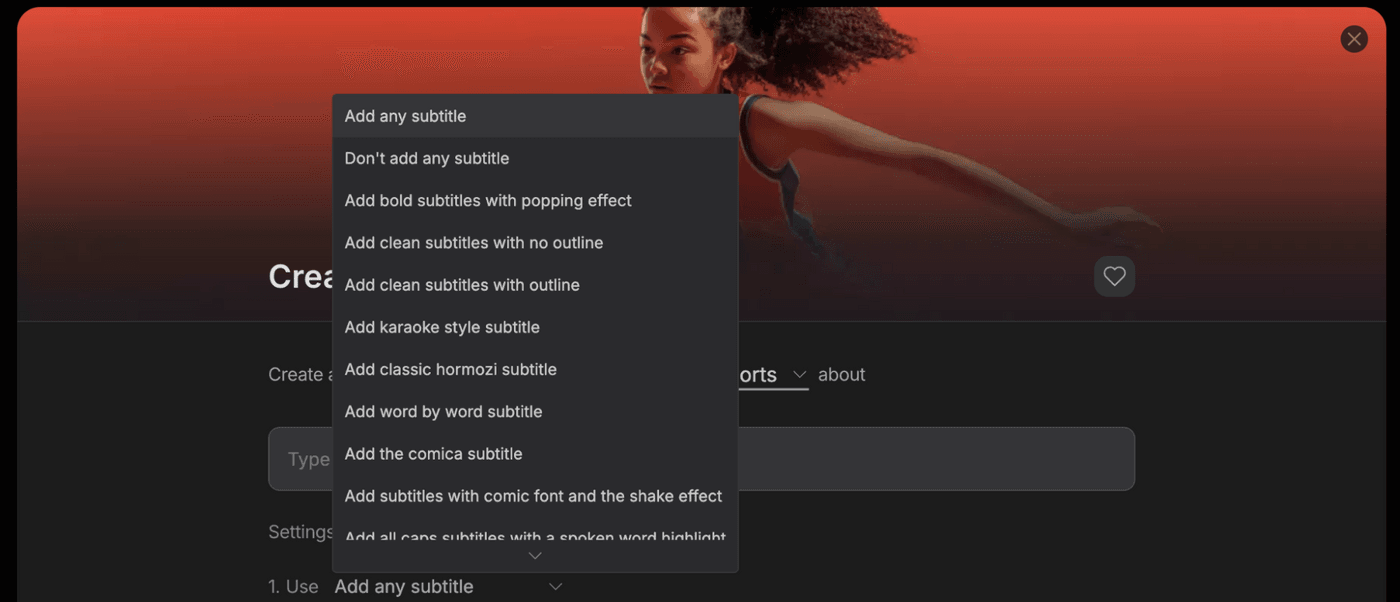
Task: Open the dropdown chevron beside 'about'
Action: click(799, 375)
